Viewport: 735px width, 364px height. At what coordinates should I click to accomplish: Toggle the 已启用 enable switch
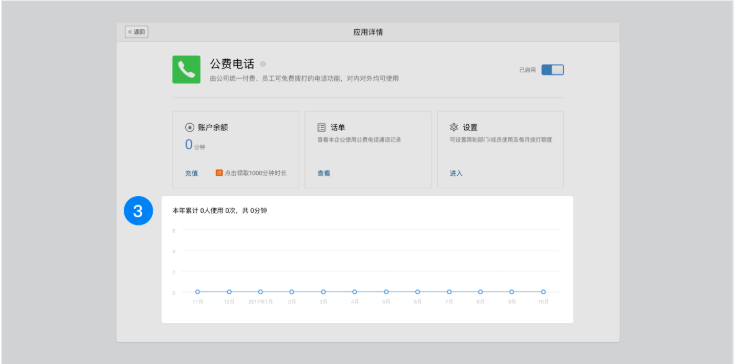tap(553, 70)
